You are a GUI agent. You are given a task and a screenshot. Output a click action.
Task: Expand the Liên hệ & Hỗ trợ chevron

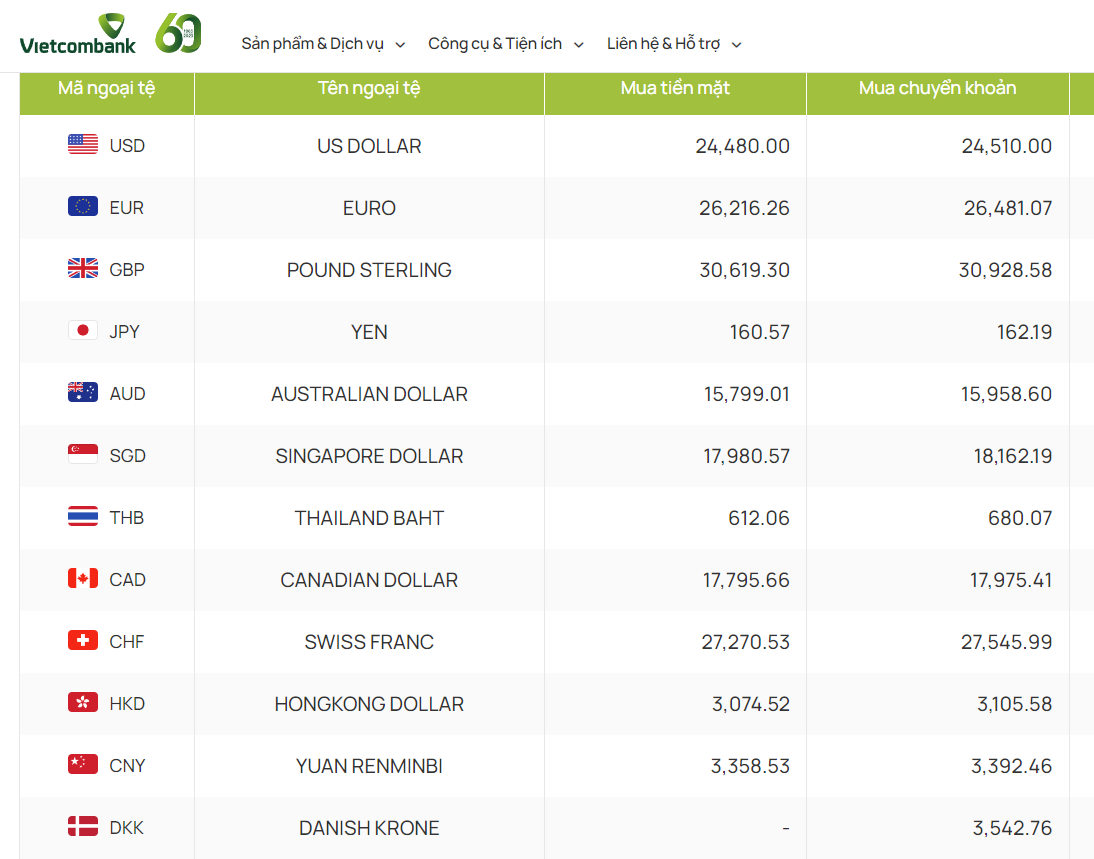tap(737, 45)
